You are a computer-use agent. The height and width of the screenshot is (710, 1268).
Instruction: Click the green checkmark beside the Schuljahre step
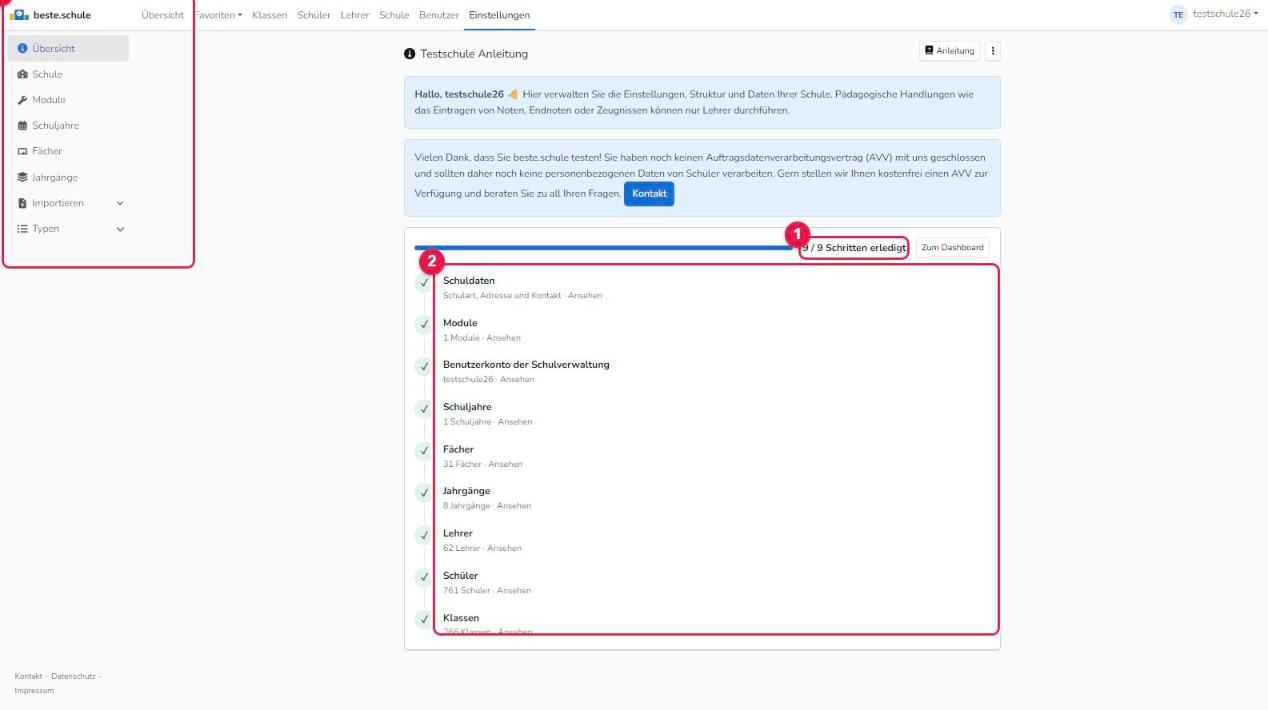(x=424, y=409)
